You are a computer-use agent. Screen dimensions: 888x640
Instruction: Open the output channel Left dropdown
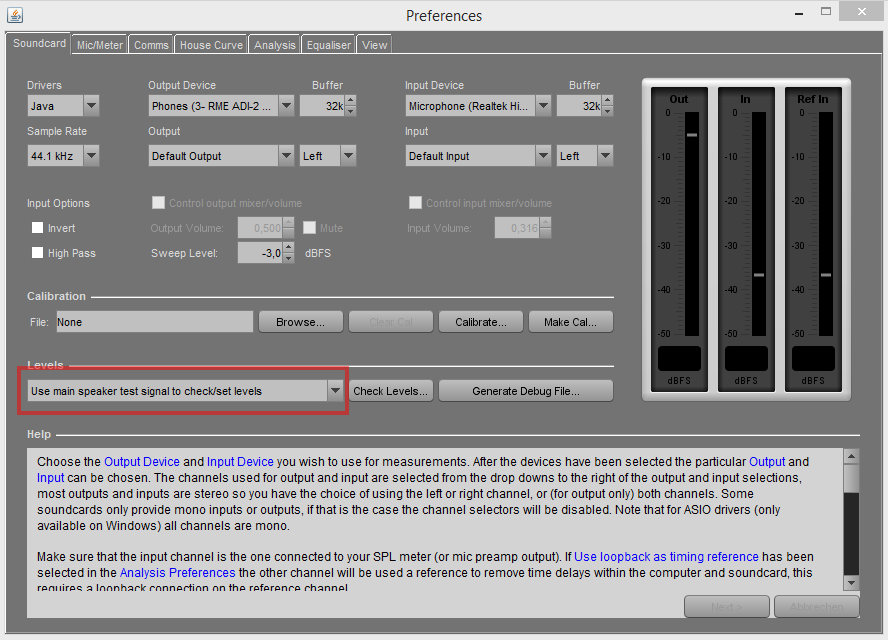coord(347,156)
